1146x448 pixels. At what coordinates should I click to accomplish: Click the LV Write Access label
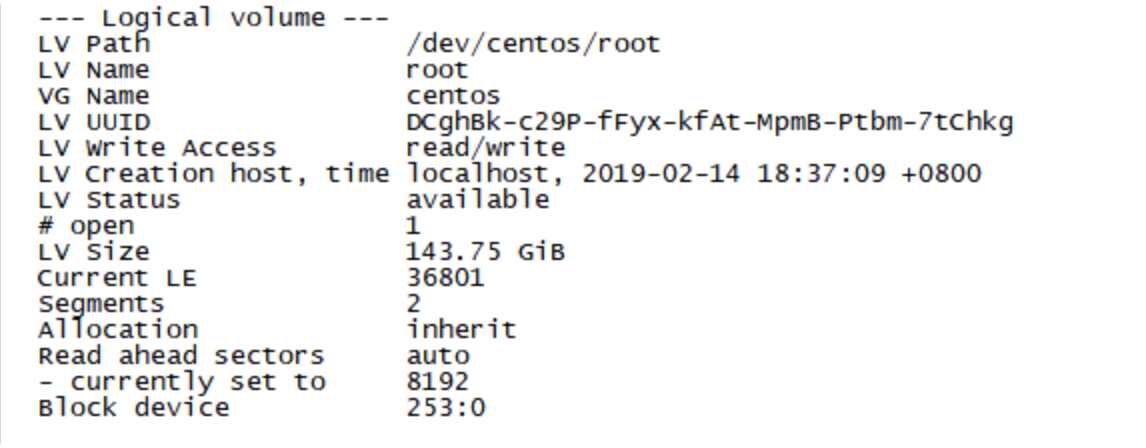point(156,148)
